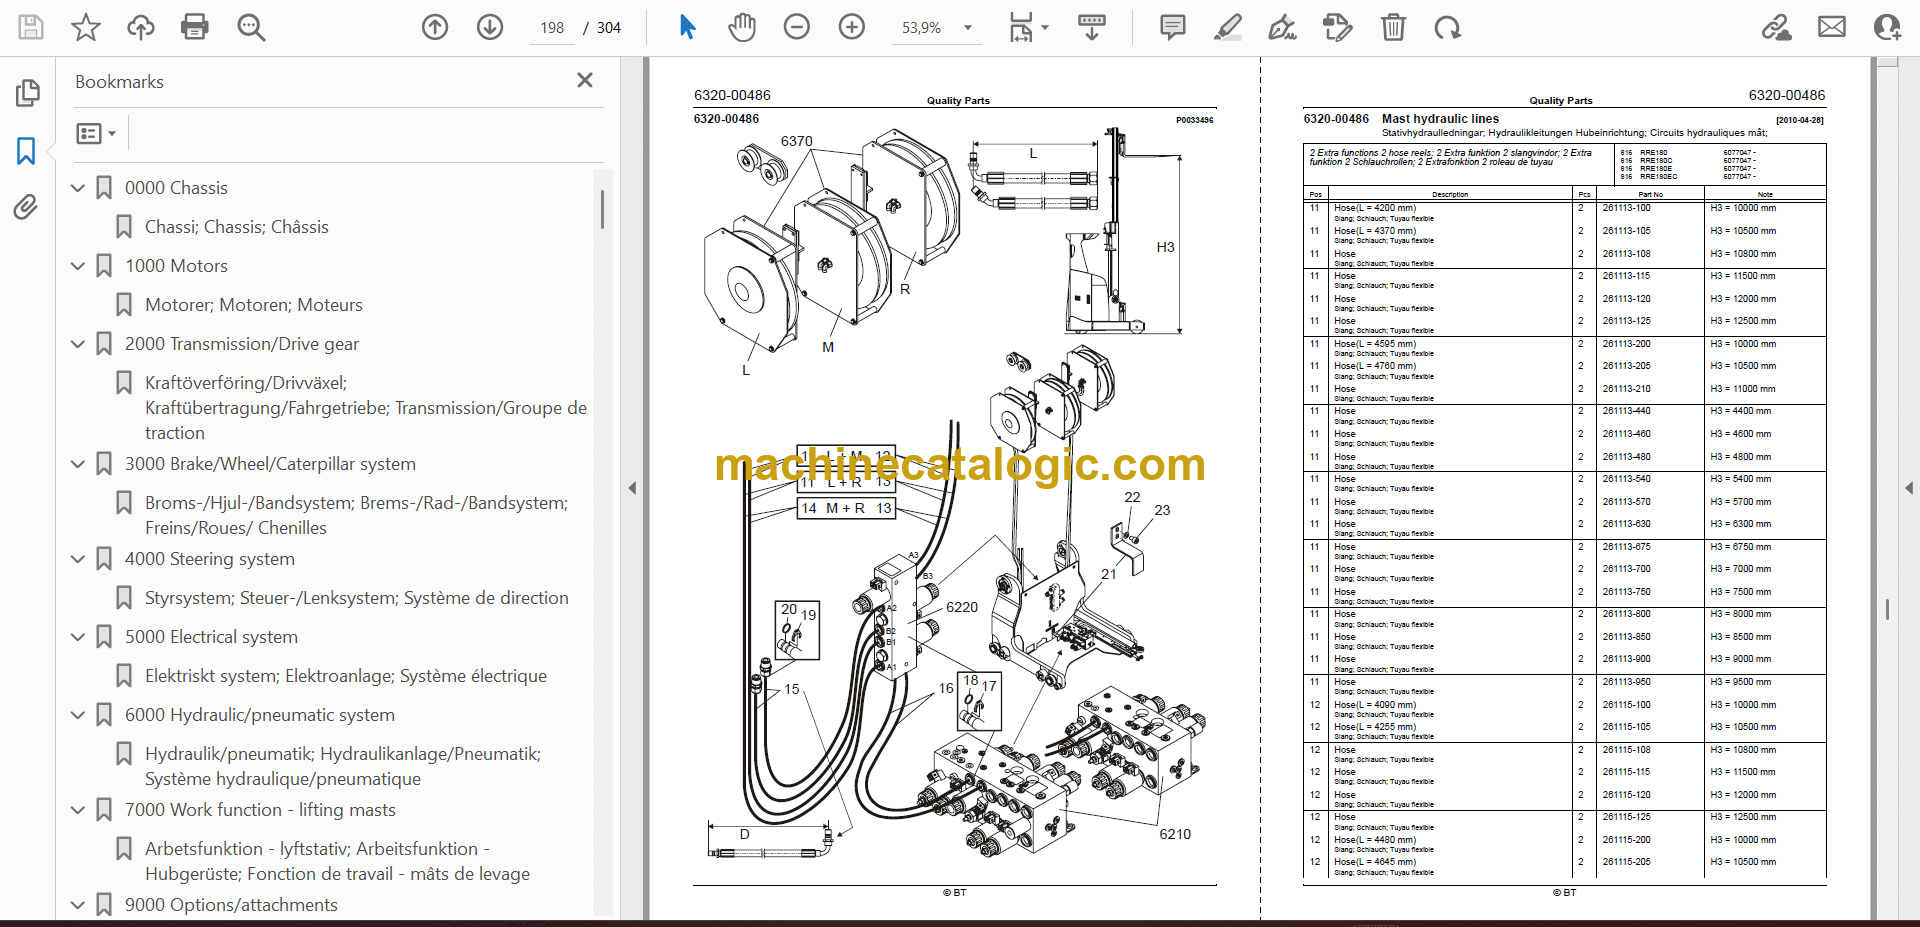This screenshot has height=927, width=1920.
Task: Collapse the 7000 Work function bookmark
Action: (78, 810)
